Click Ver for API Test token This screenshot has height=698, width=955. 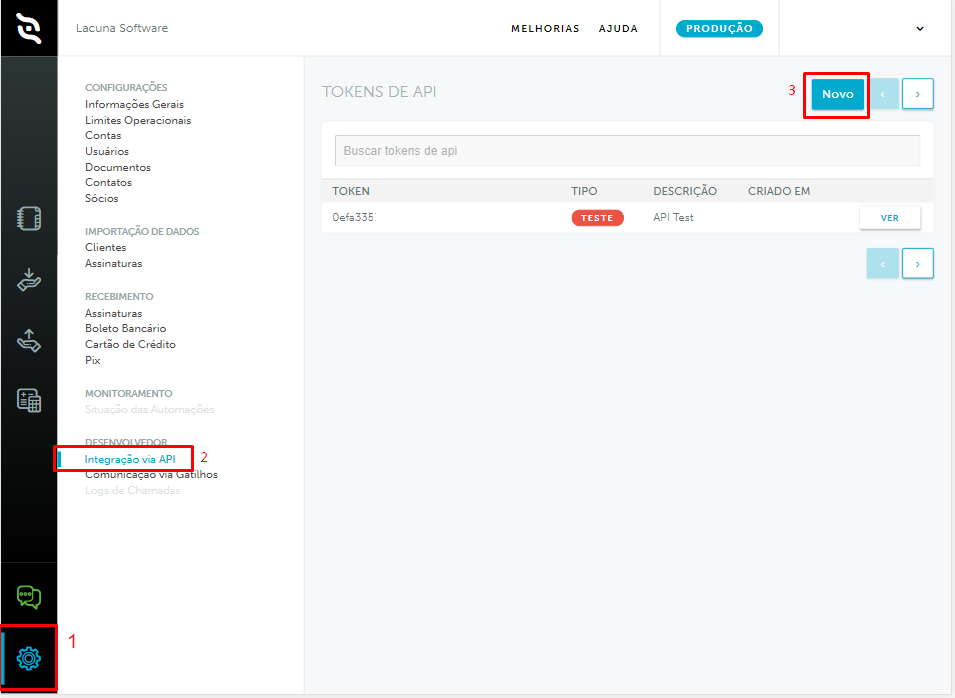(890, 218)
